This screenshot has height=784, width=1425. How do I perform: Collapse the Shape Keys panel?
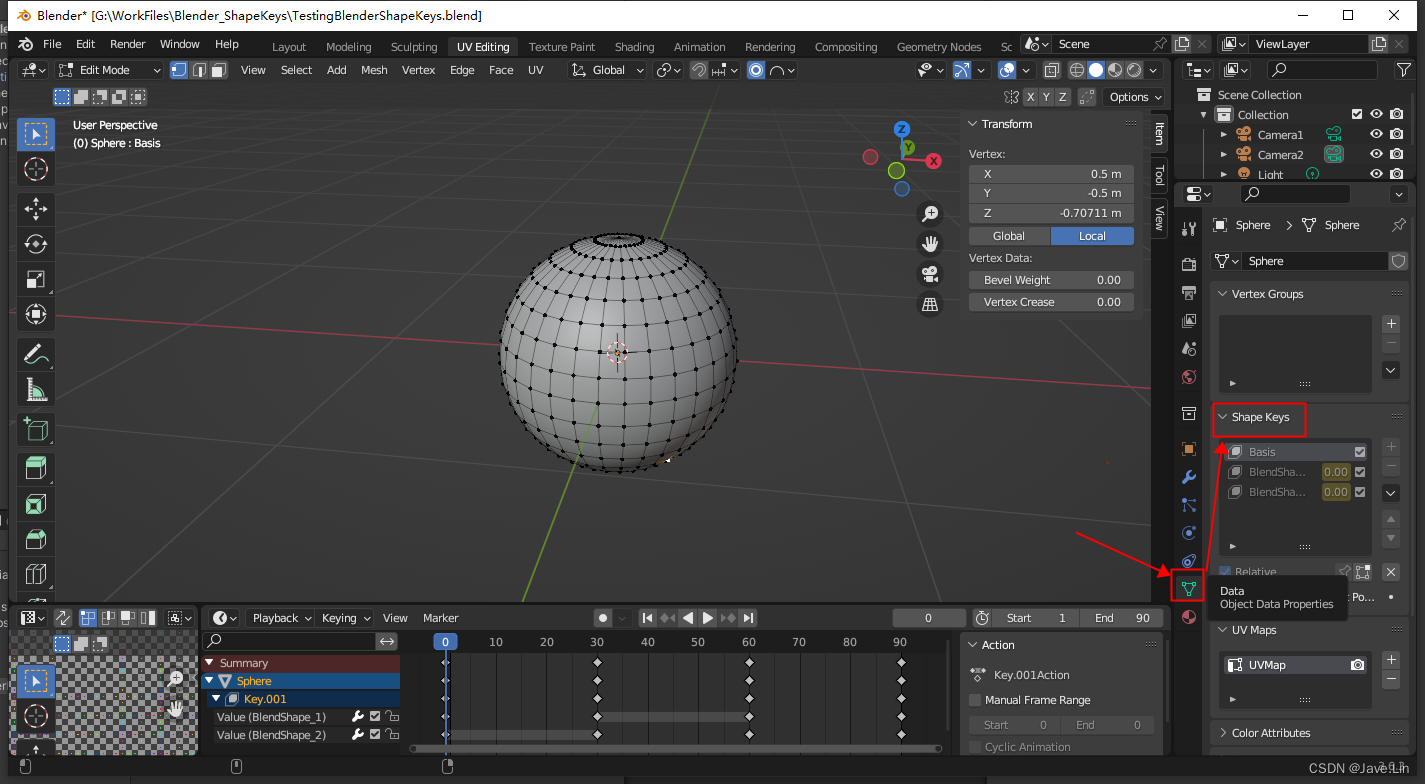point(1222,417)
